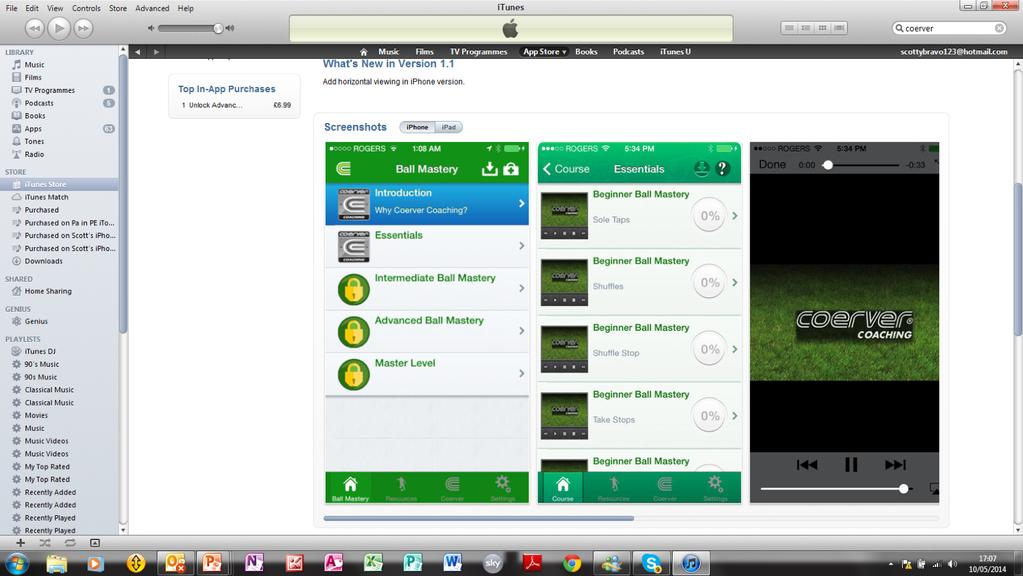
Task: Open Outlook from the taskbar
Action: pos(175,563)
